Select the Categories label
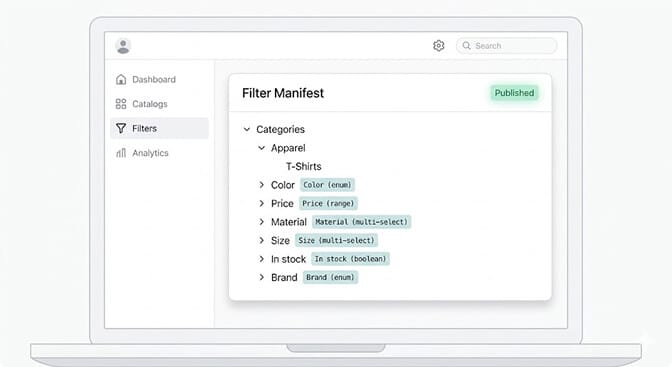Image resolution: width=672 pixels, height=367 pixels. pyautogui.click(x=280, y=129)
